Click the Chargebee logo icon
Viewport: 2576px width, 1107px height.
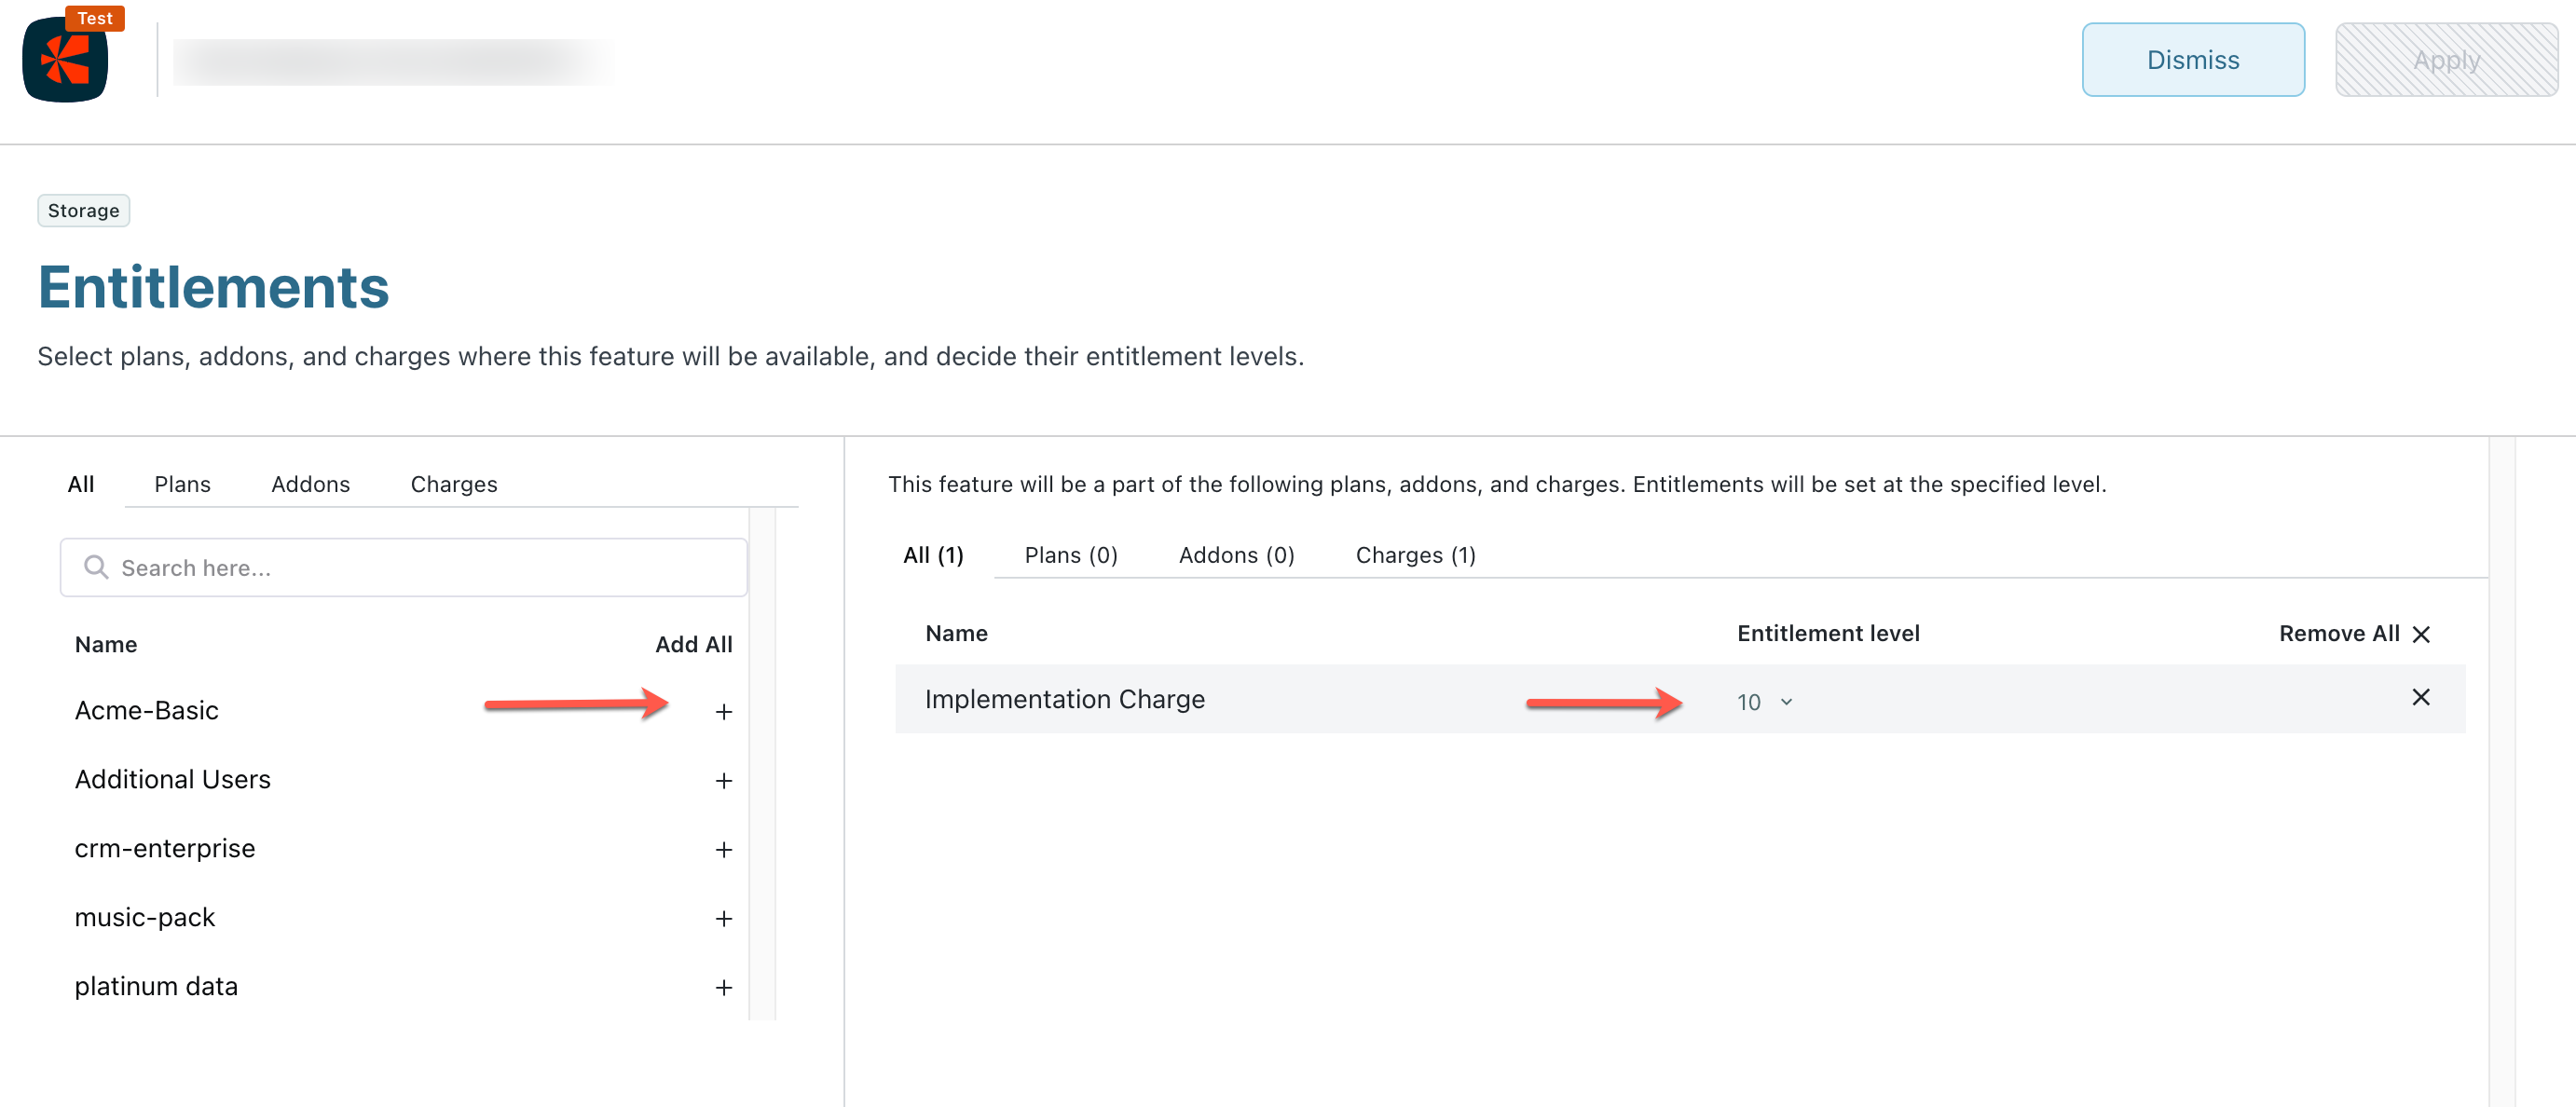[65, 60]
